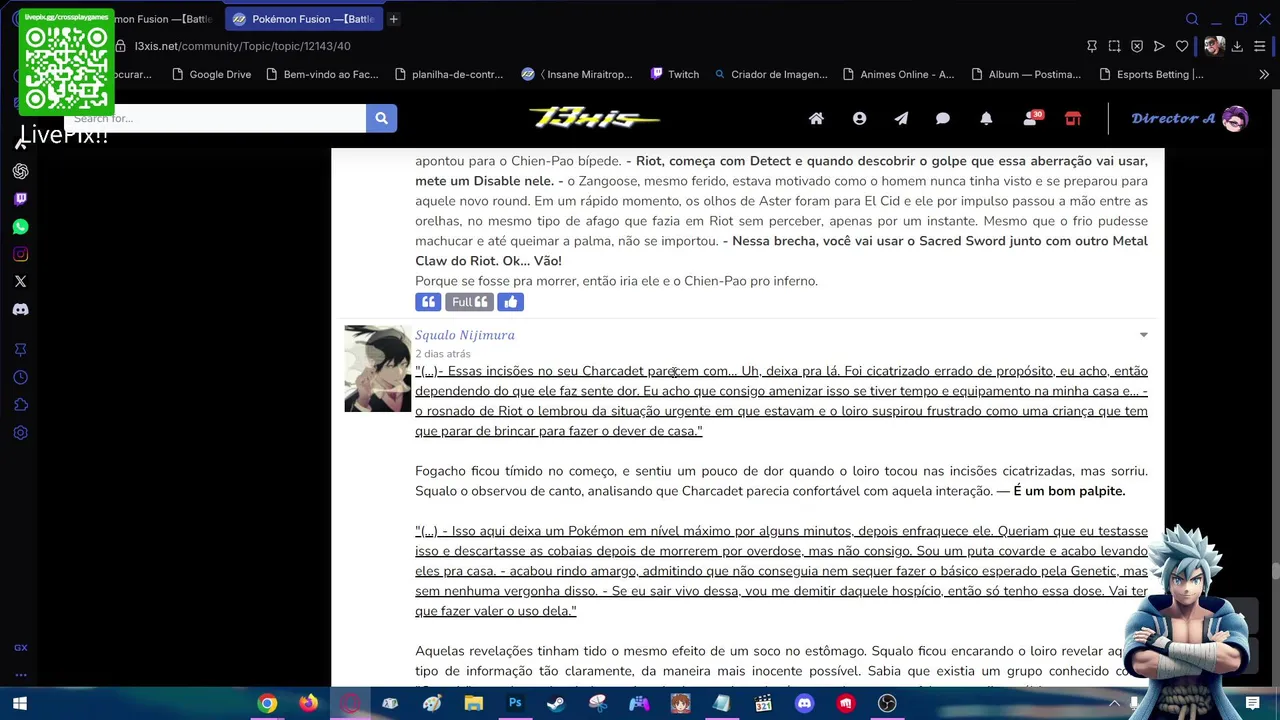Click the blue search magnifier button
The width and height of the screenshot is (1280, 720).
tap(381, 118)
